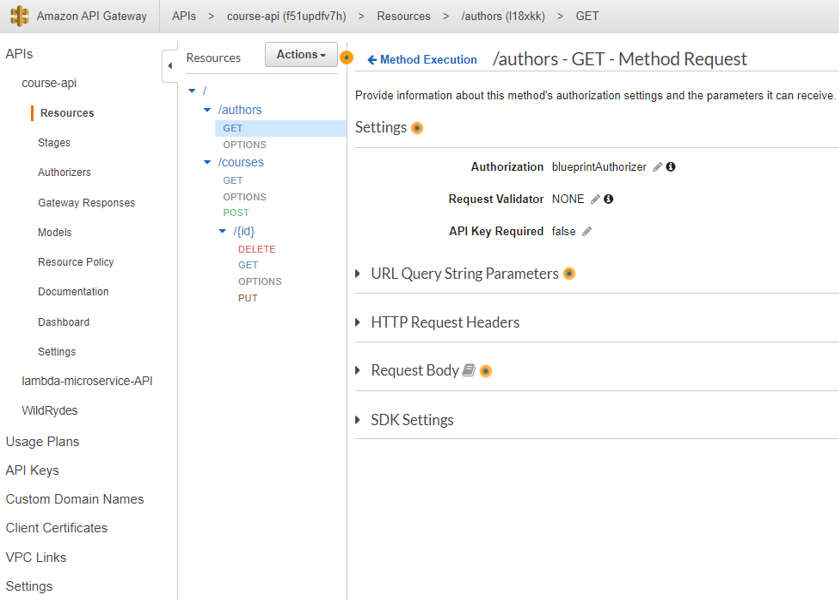The height and width of the screenshot is (600, 839).
Task: Click the orange hint dot beside Actions
Action: [x=347, y=57]
